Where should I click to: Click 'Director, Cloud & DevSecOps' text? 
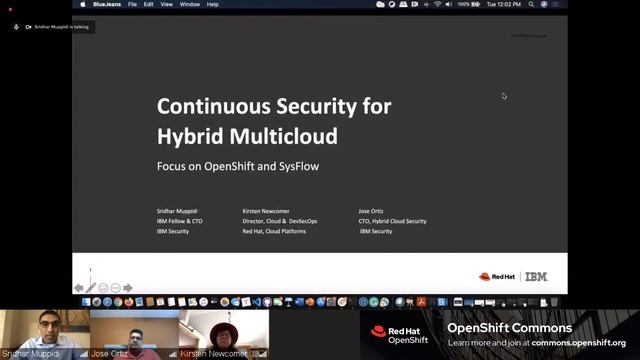(x=280, y=221)
